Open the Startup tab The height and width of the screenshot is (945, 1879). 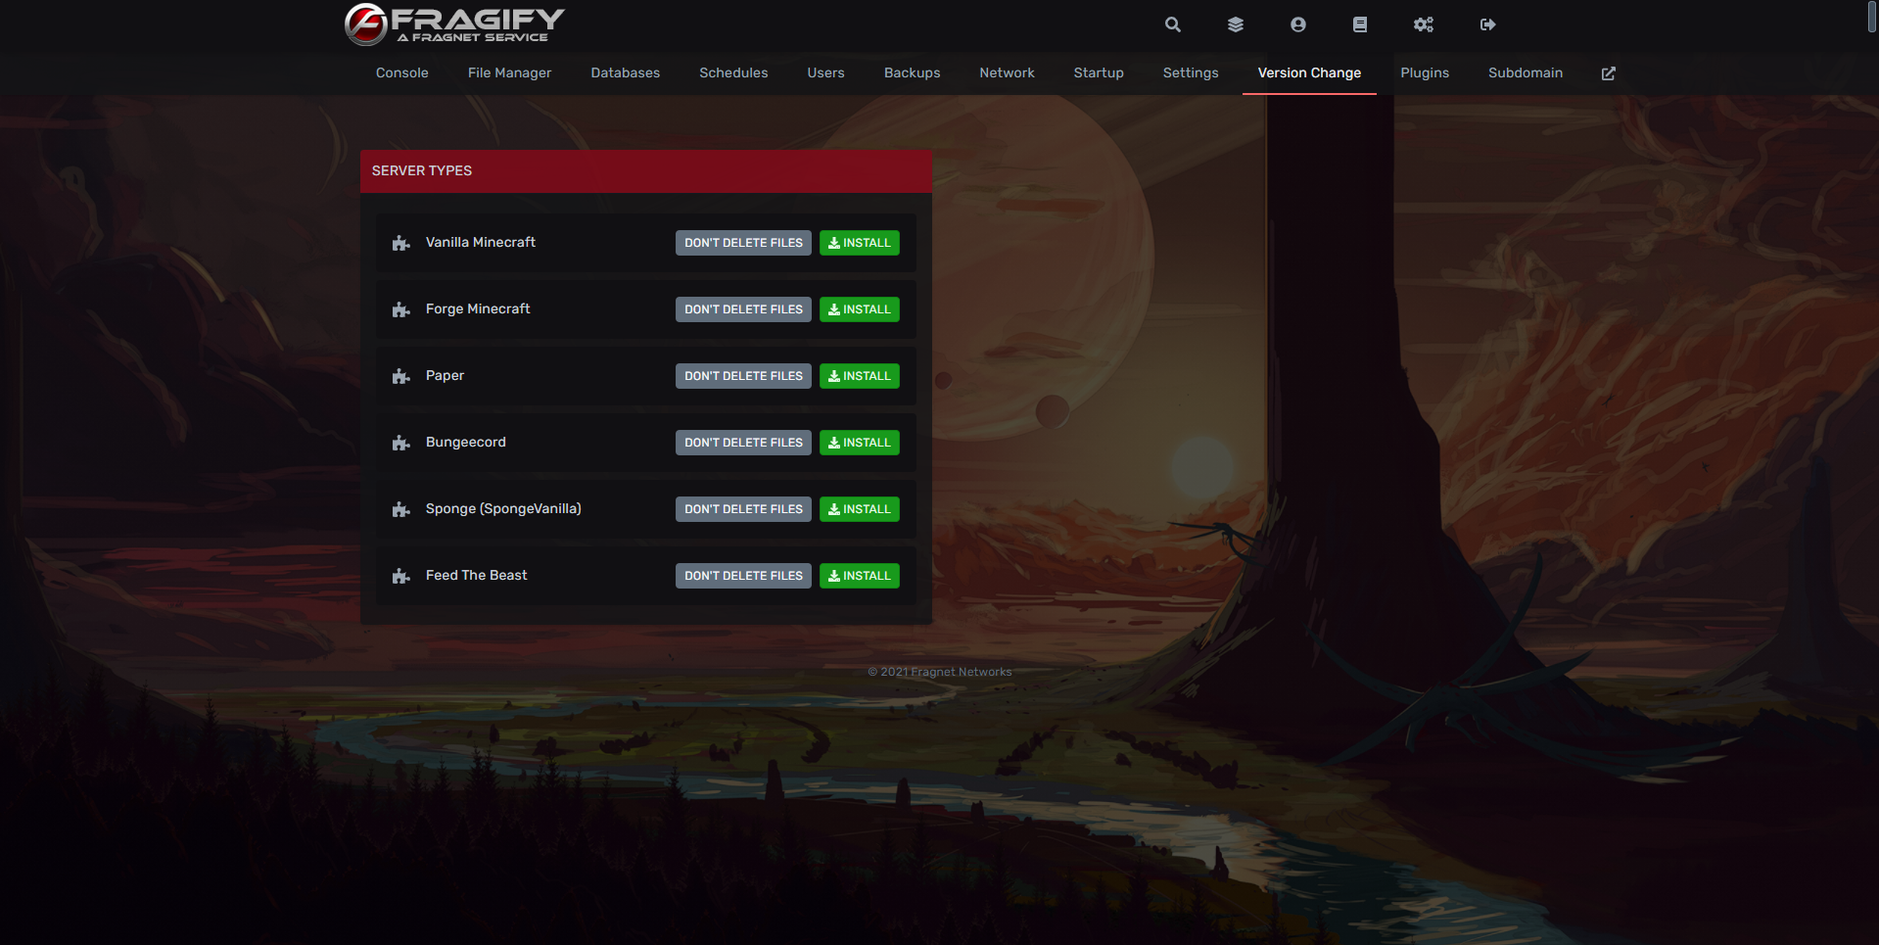[x=1099, y=73]
